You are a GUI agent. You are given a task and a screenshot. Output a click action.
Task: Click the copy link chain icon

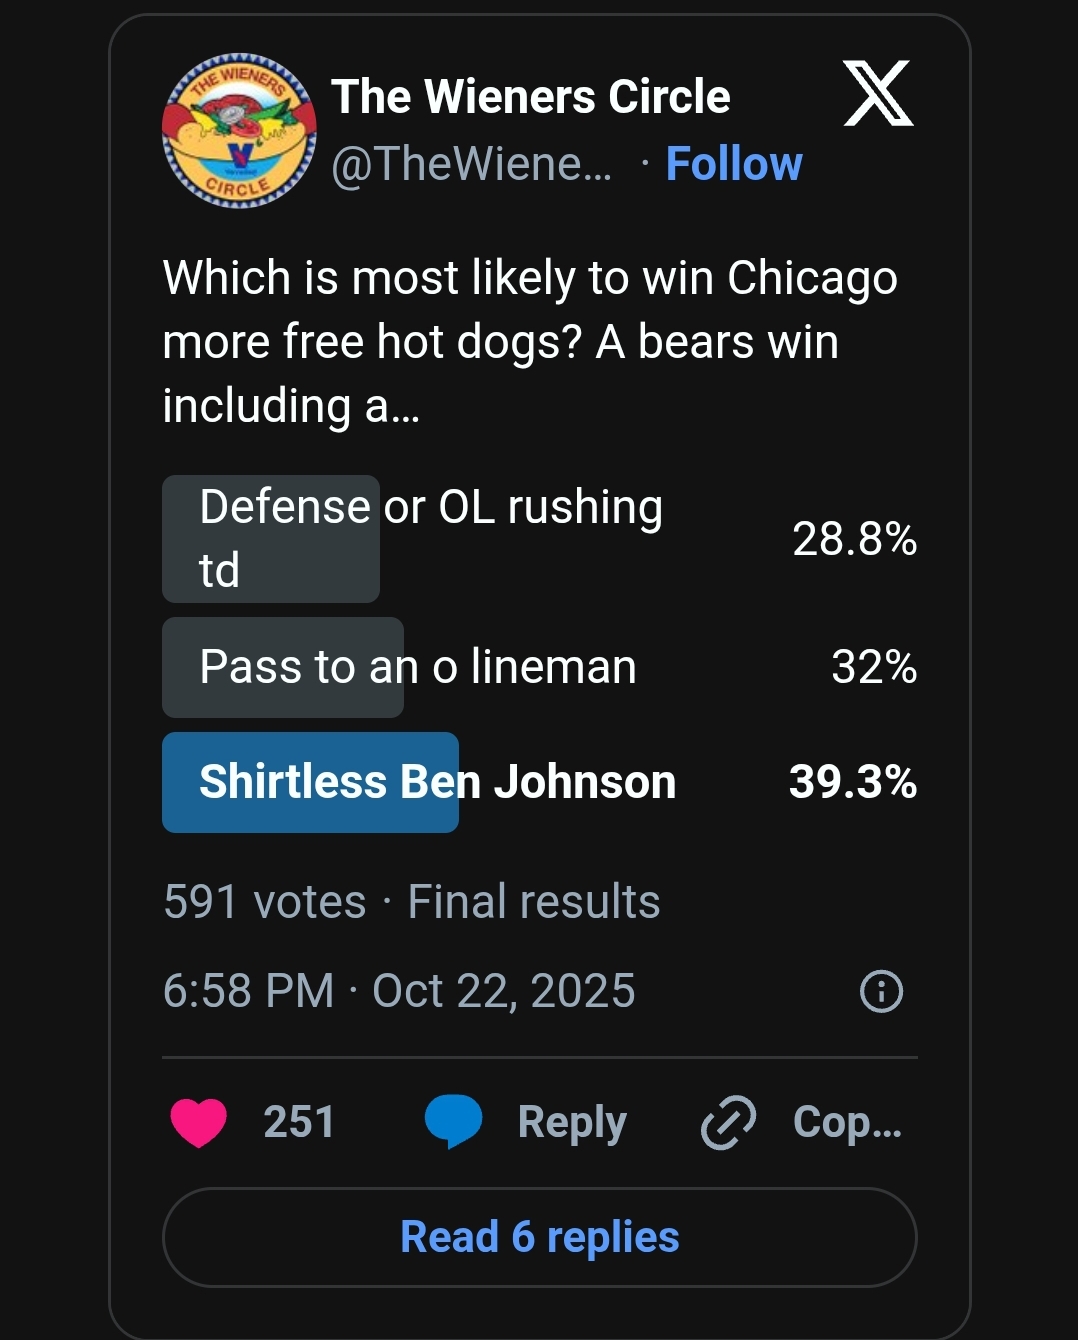(728, 1122)
